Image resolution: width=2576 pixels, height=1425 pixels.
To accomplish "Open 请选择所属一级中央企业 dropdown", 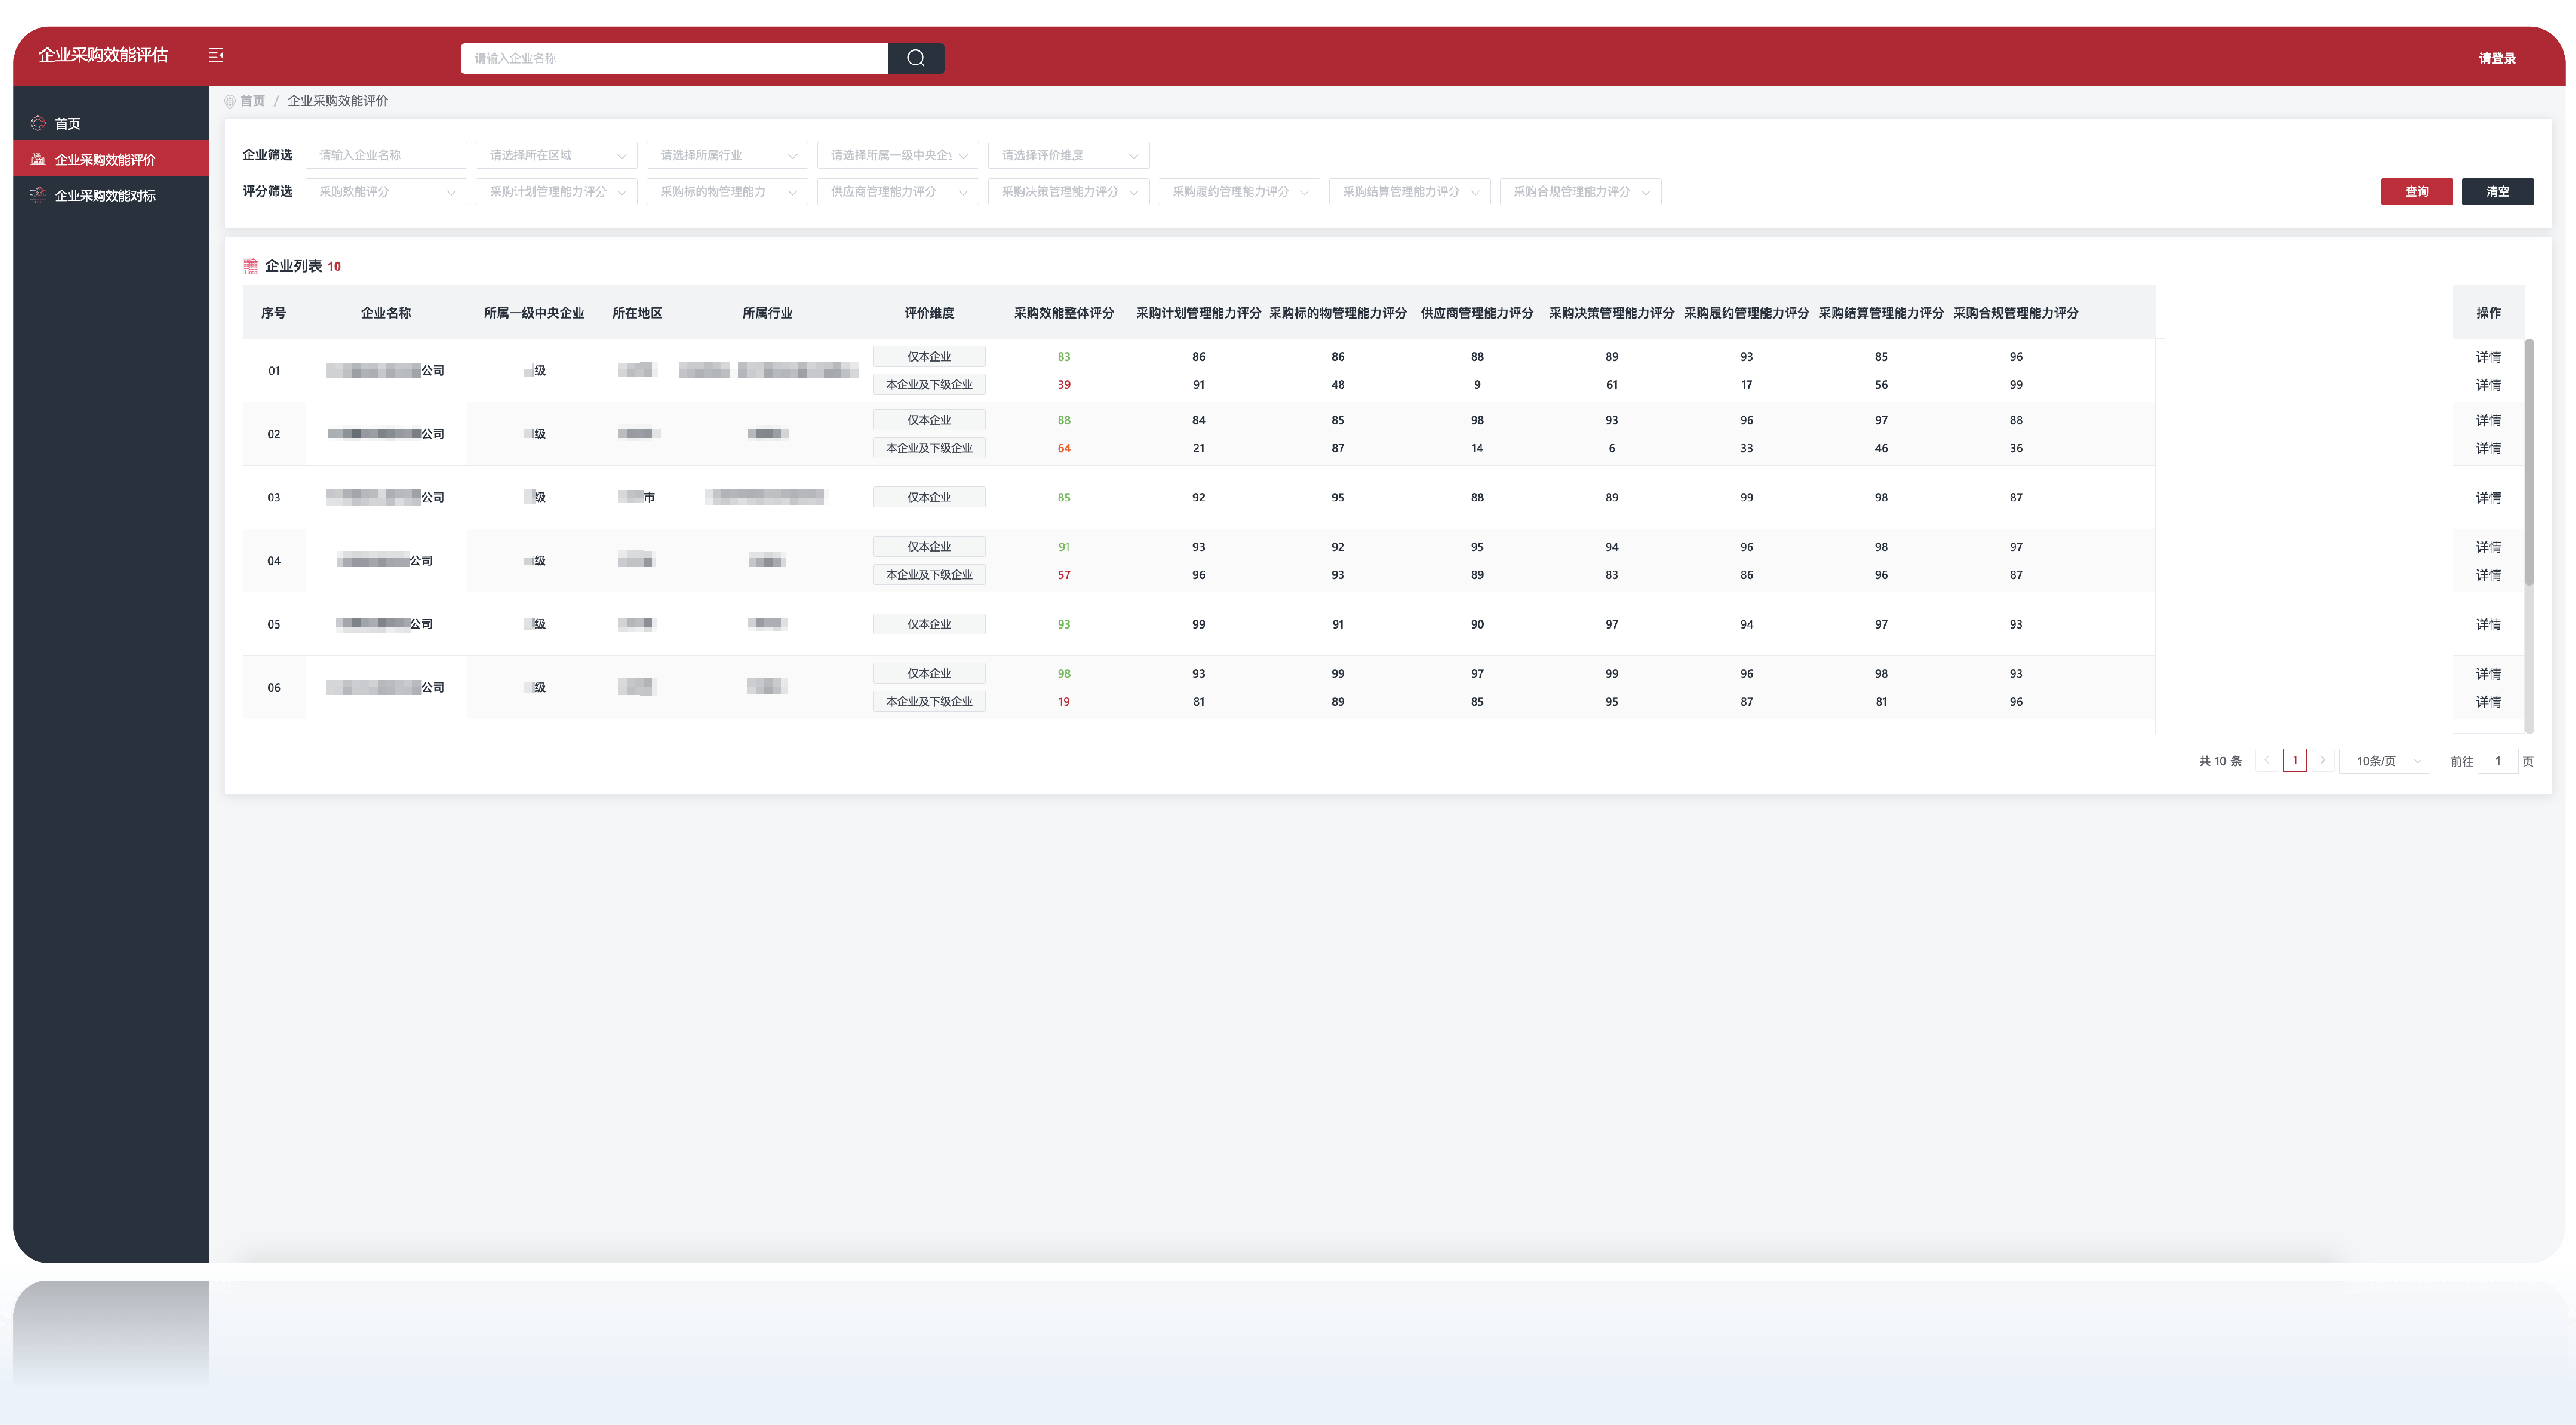I will click(x=898, y=155).
